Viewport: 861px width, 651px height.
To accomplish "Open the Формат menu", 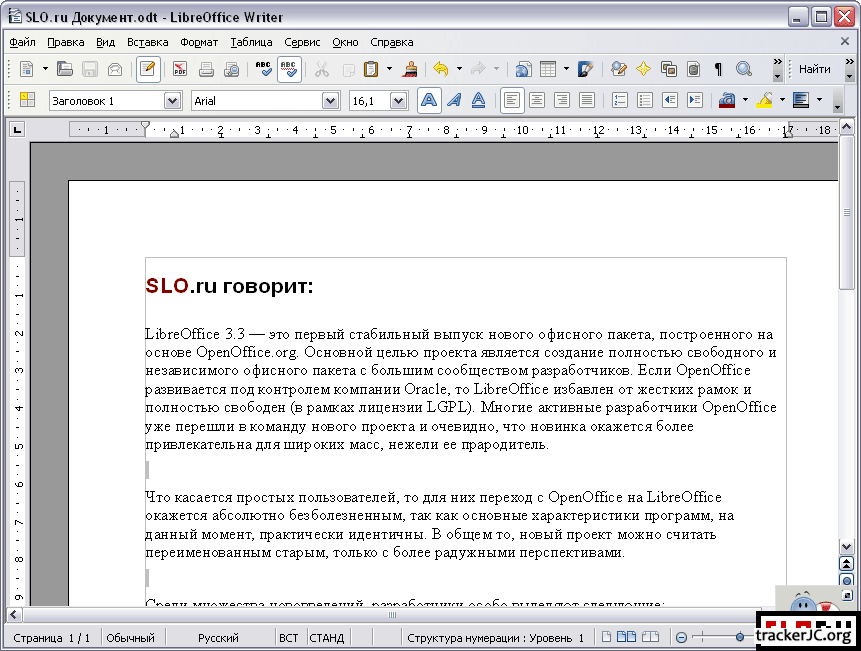I will (x=199, y=42).
